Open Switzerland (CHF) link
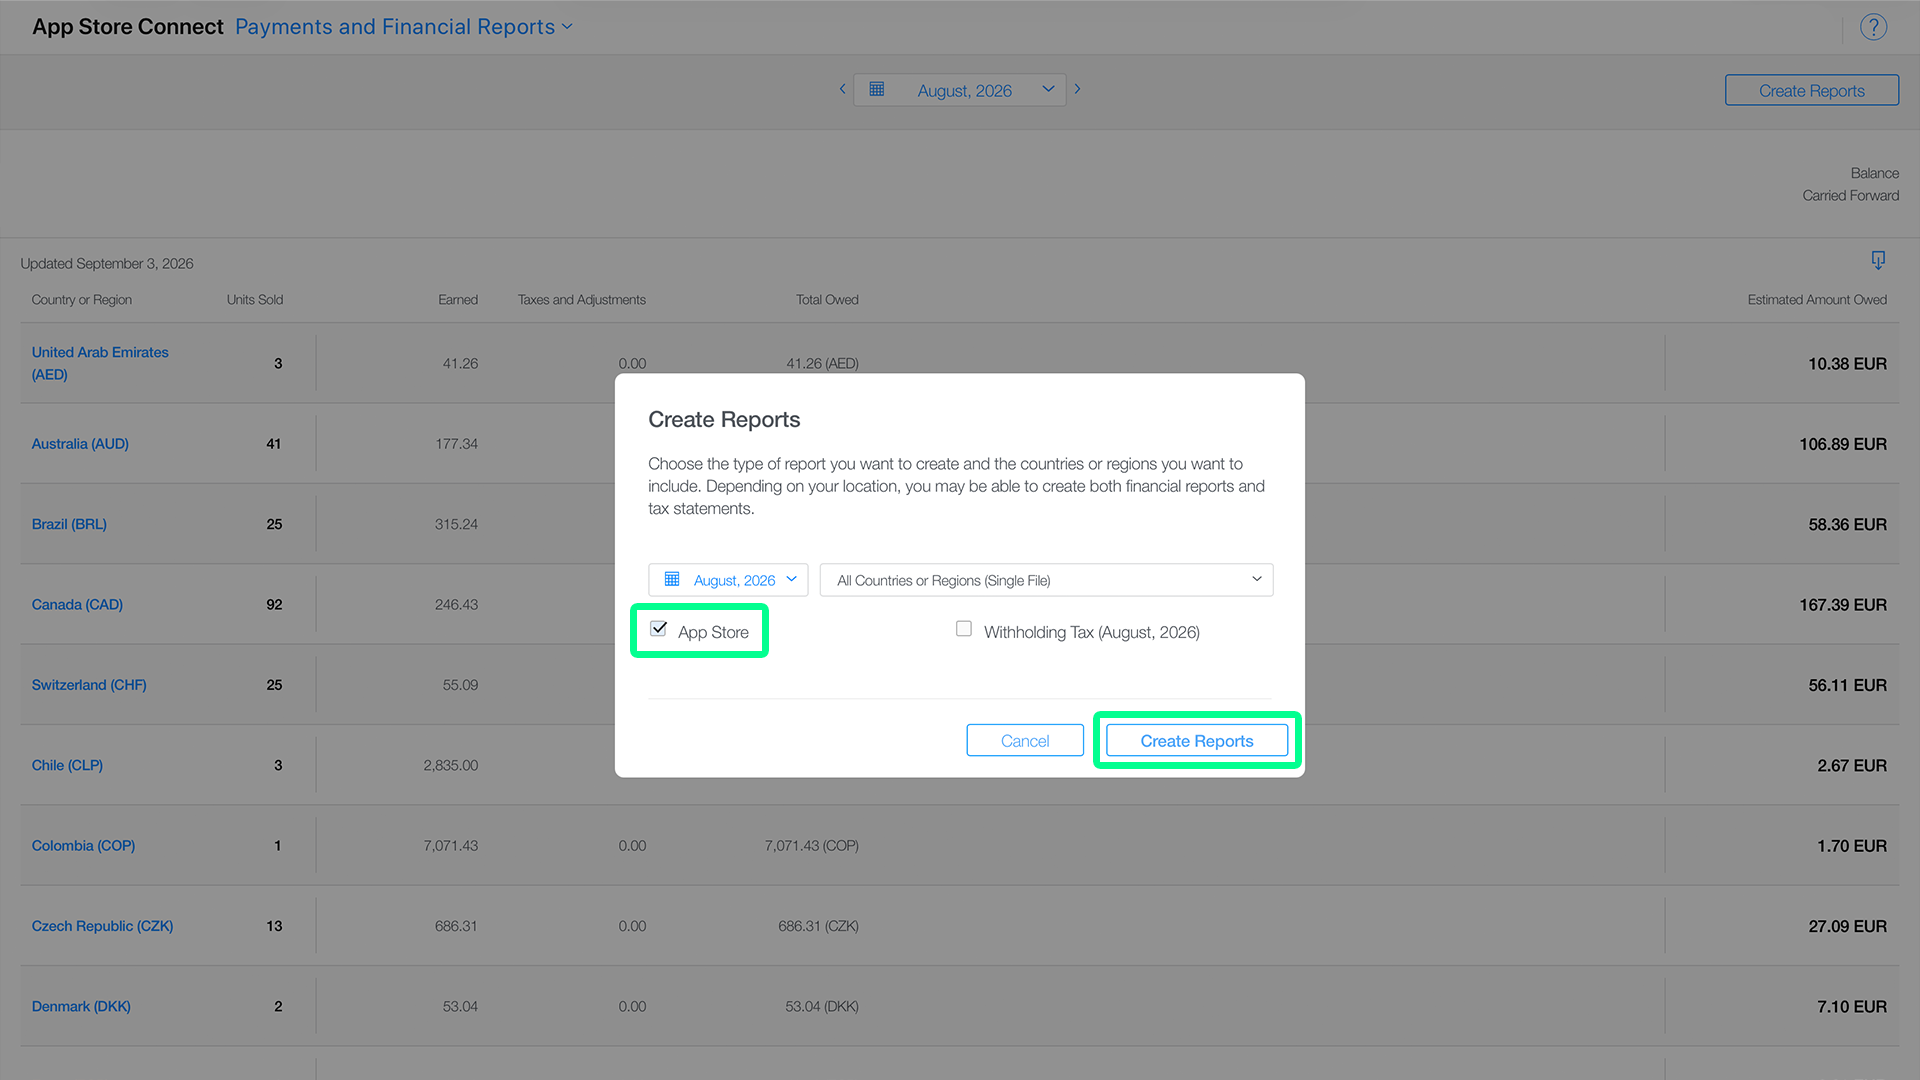The height and width of the screenshot is (1080, 1920). (x=89, y=685)
